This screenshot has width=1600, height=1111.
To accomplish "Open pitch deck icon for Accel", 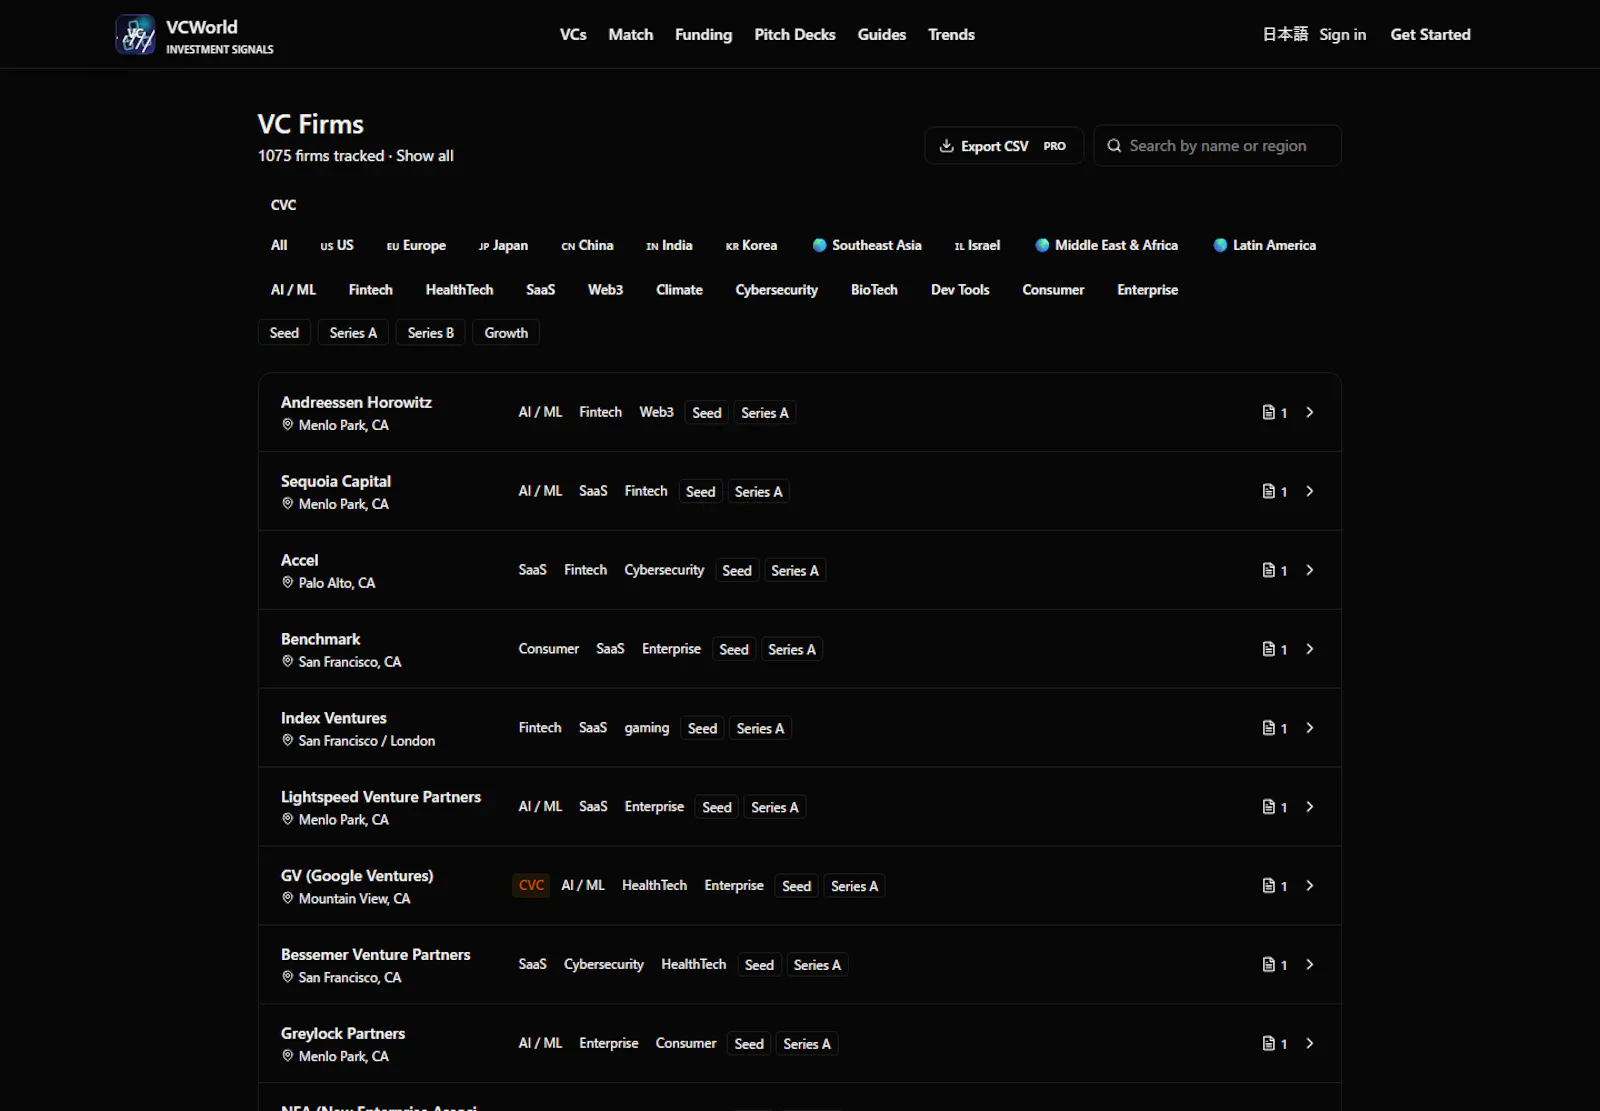I will 1268,570.
